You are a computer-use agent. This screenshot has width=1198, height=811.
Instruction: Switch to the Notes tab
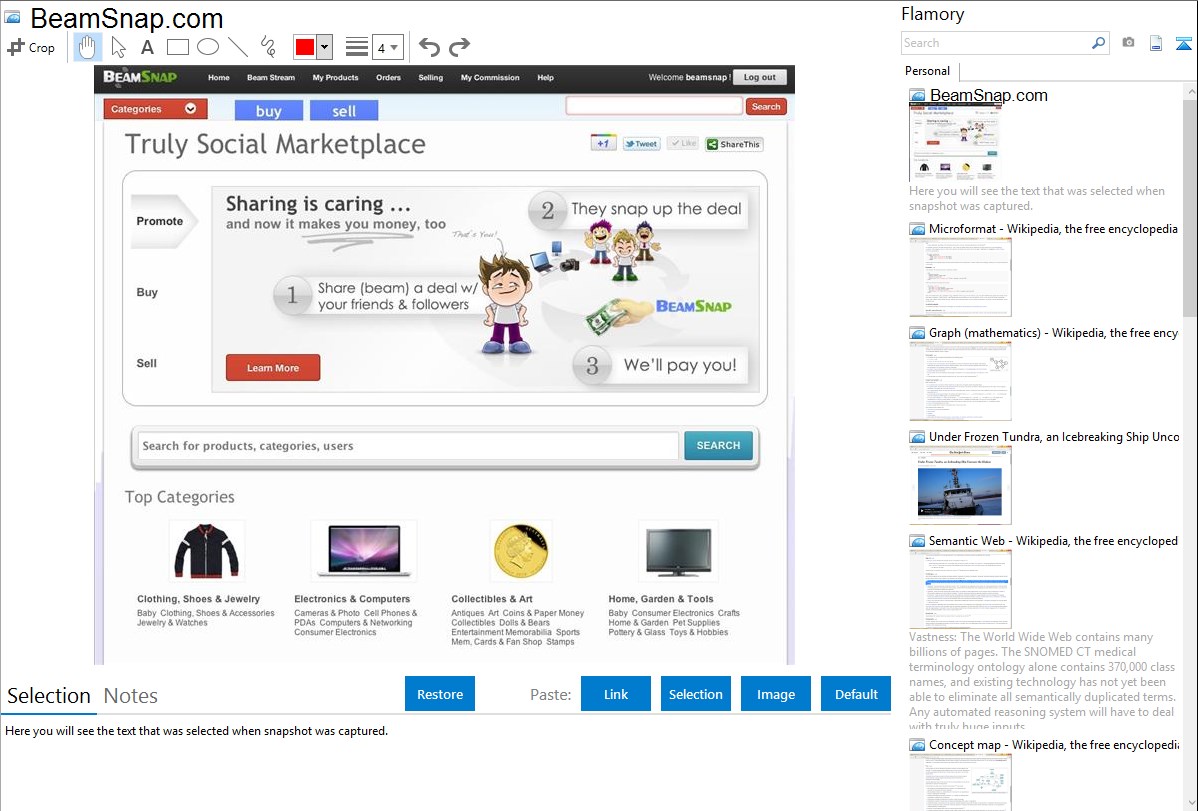tap(131, 696)
